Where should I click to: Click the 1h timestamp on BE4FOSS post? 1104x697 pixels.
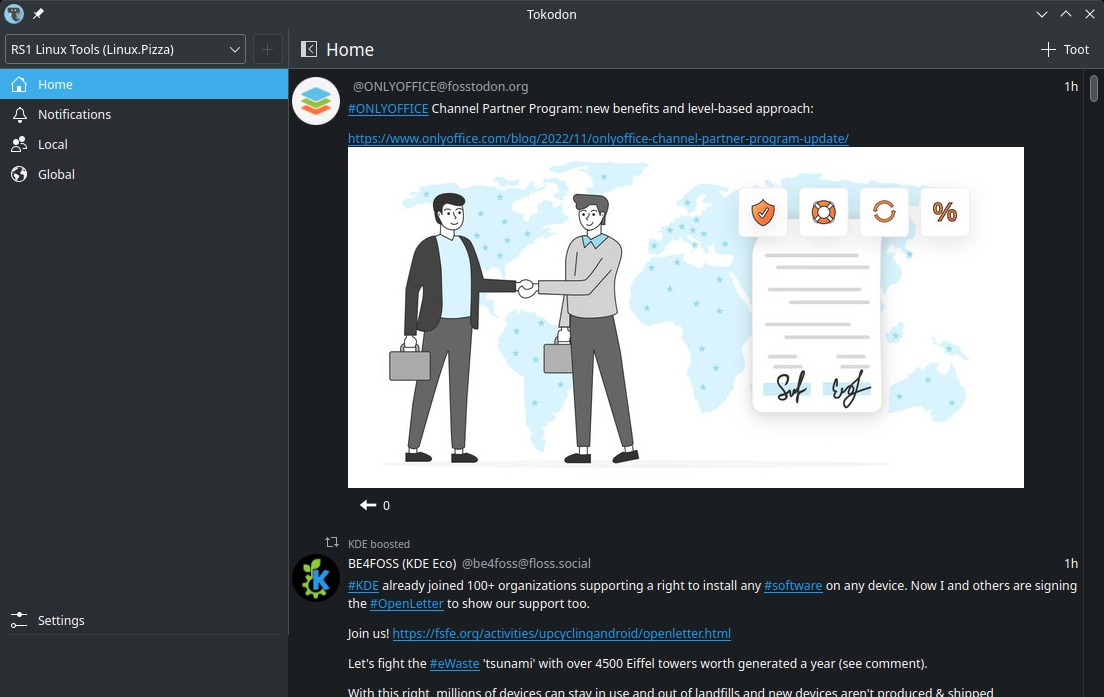(1071, 563)
